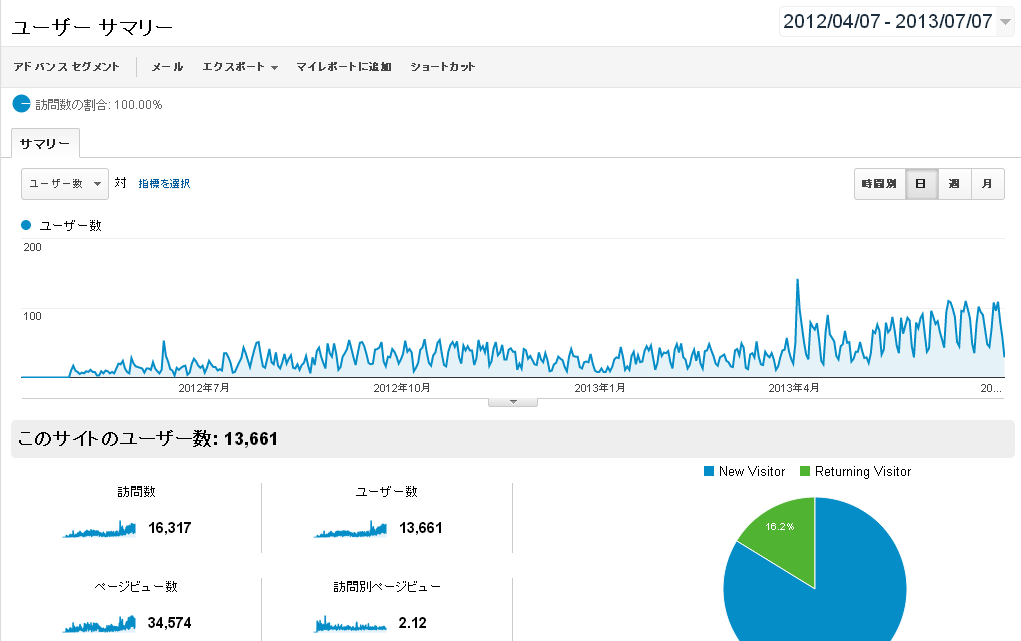
Task: Click the メール toolbar item
Action: tap(167, 66)
